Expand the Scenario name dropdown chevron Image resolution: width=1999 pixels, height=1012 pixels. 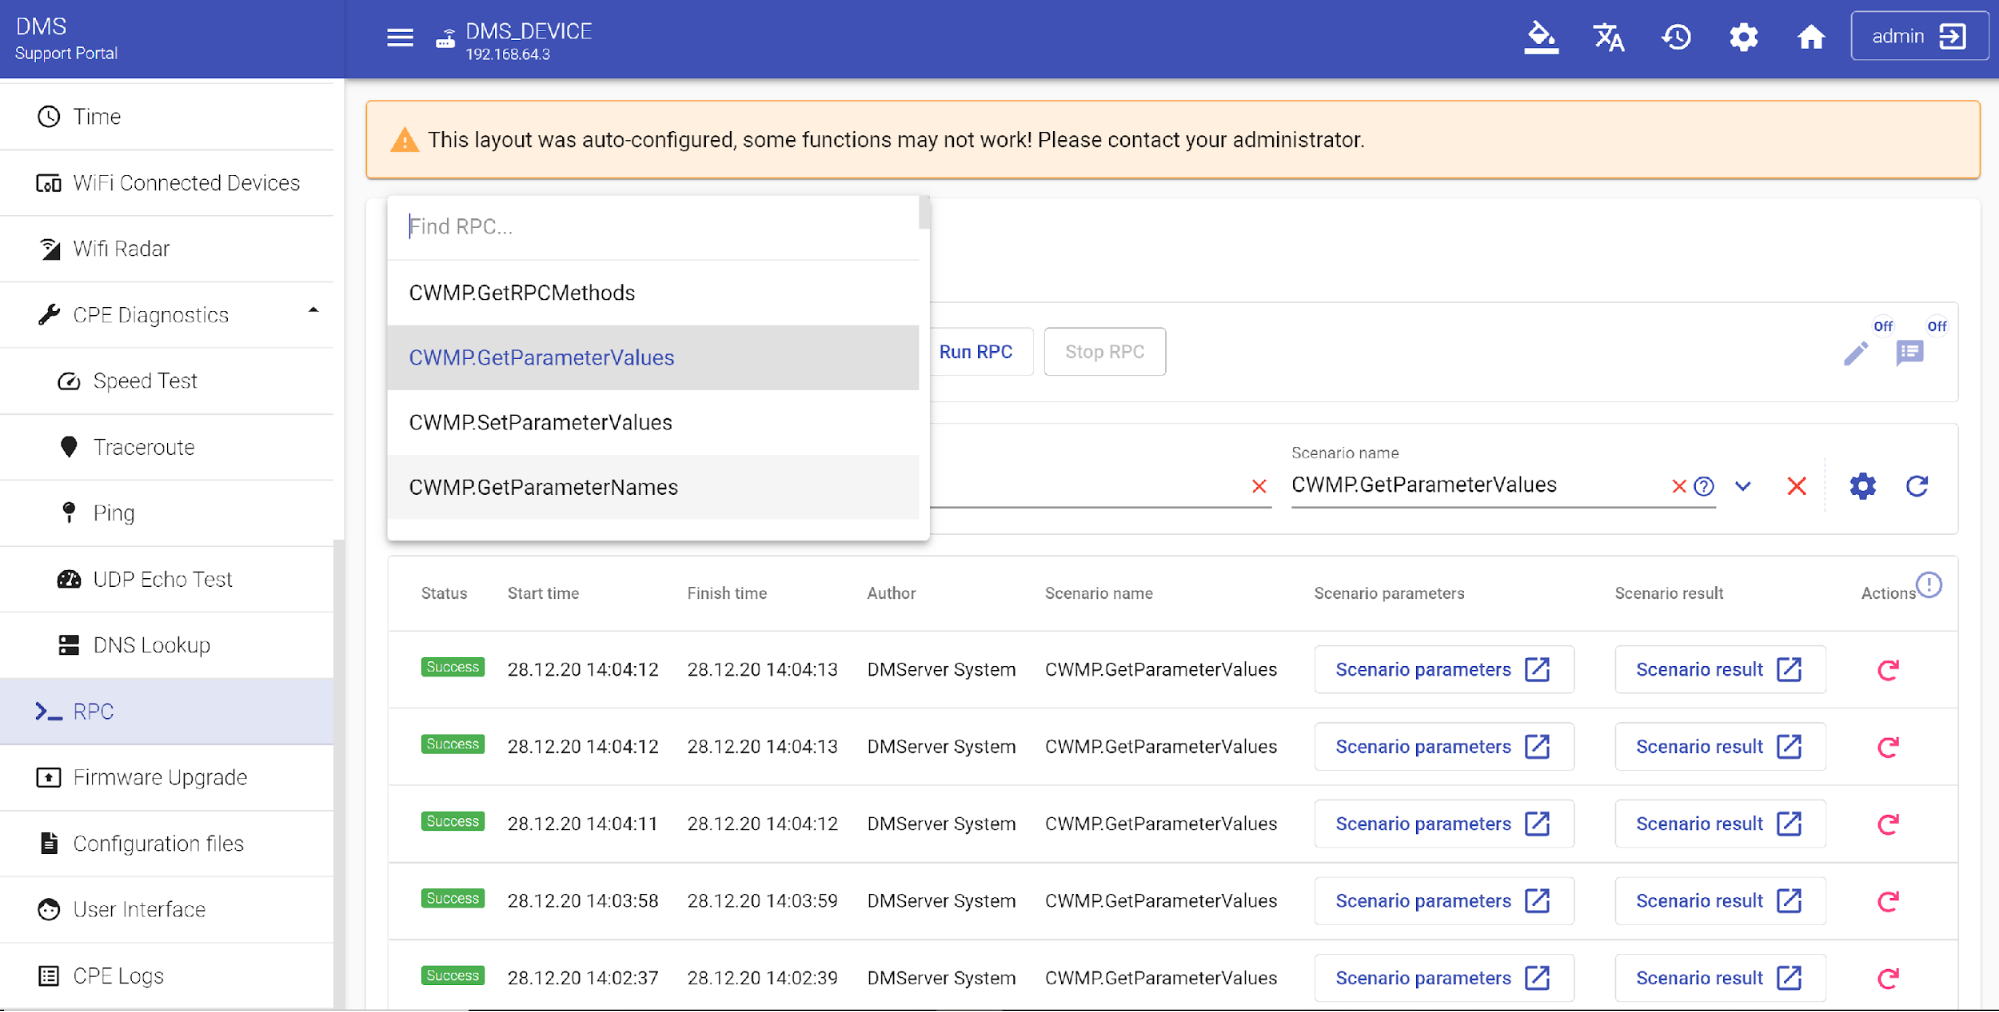point(1743,486)
